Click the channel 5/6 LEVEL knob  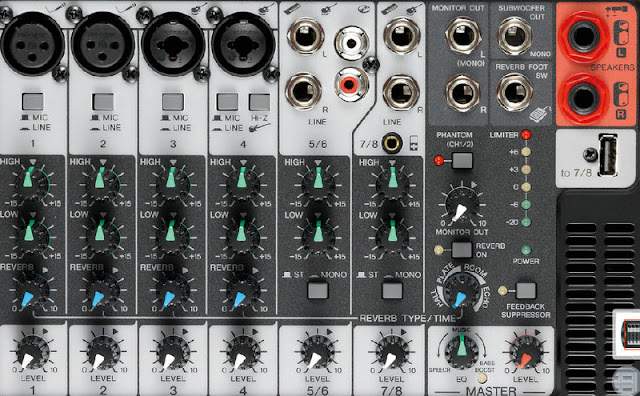(318, 352)
